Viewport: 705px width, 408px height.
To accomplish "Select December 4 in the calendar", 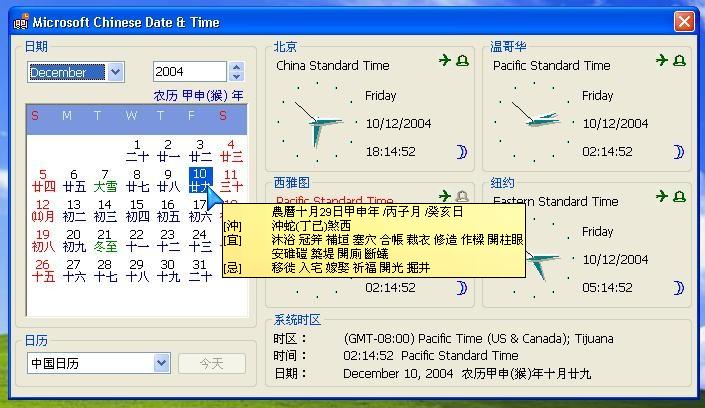I will (231, 151).
